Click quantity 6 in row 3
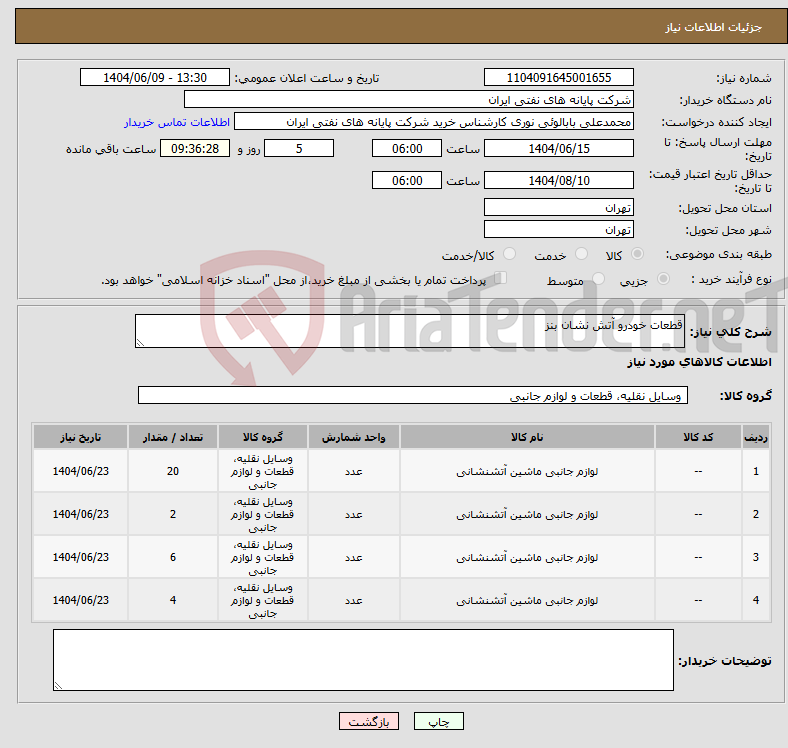Image resolution: width=788 pixels, height=748 pixels. 173,557
